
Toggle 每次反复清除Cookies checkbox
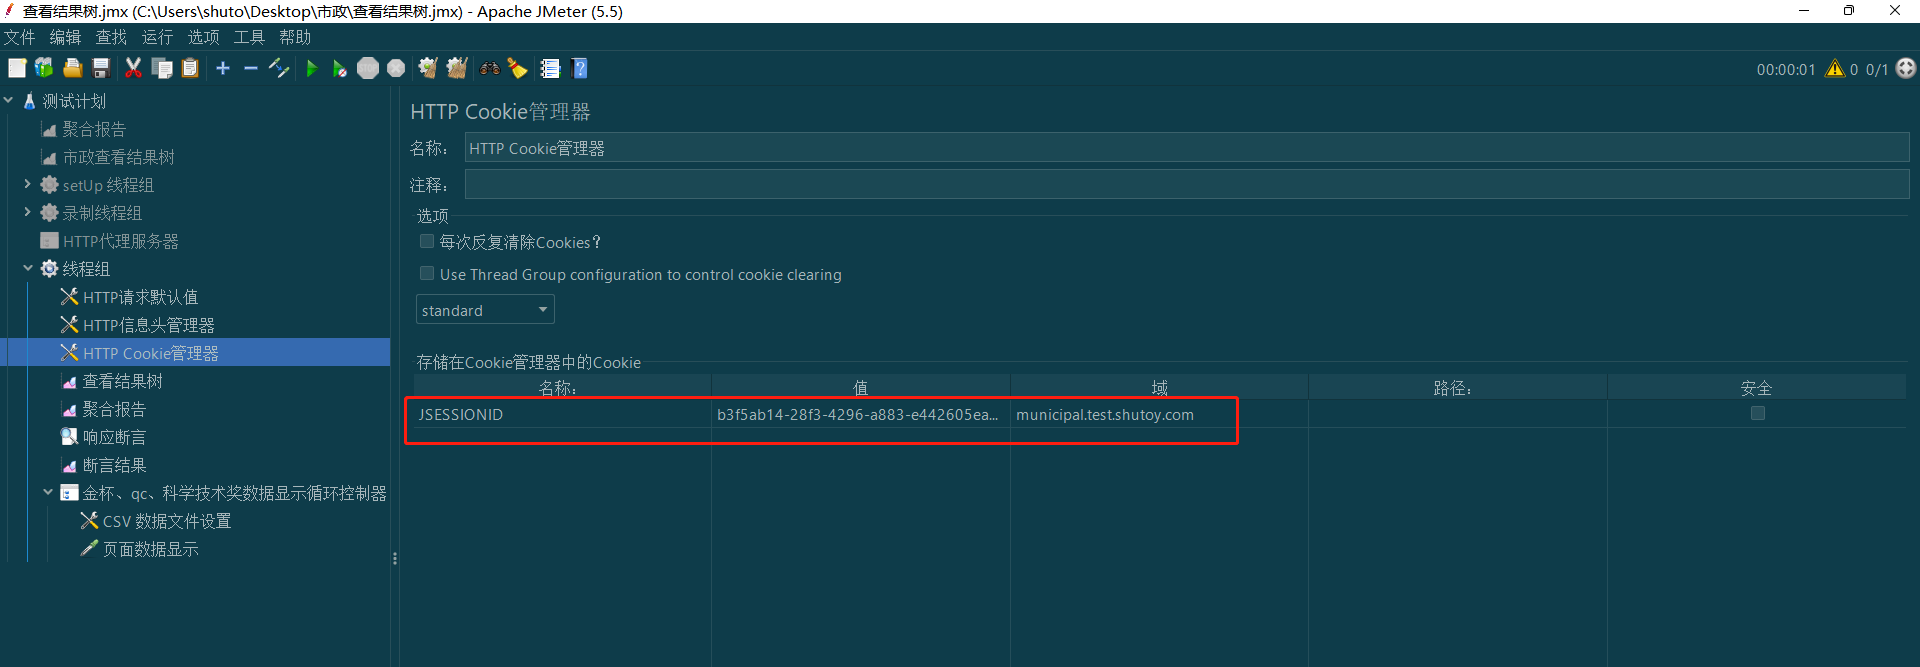[x=427, y=242]
